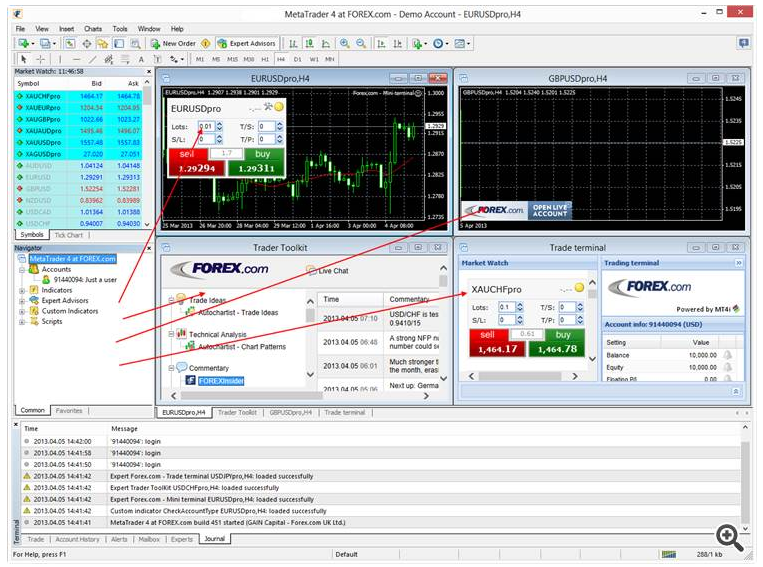
Task: Expand the Indicators node in Navigator
Action: [x=22, y=291]
